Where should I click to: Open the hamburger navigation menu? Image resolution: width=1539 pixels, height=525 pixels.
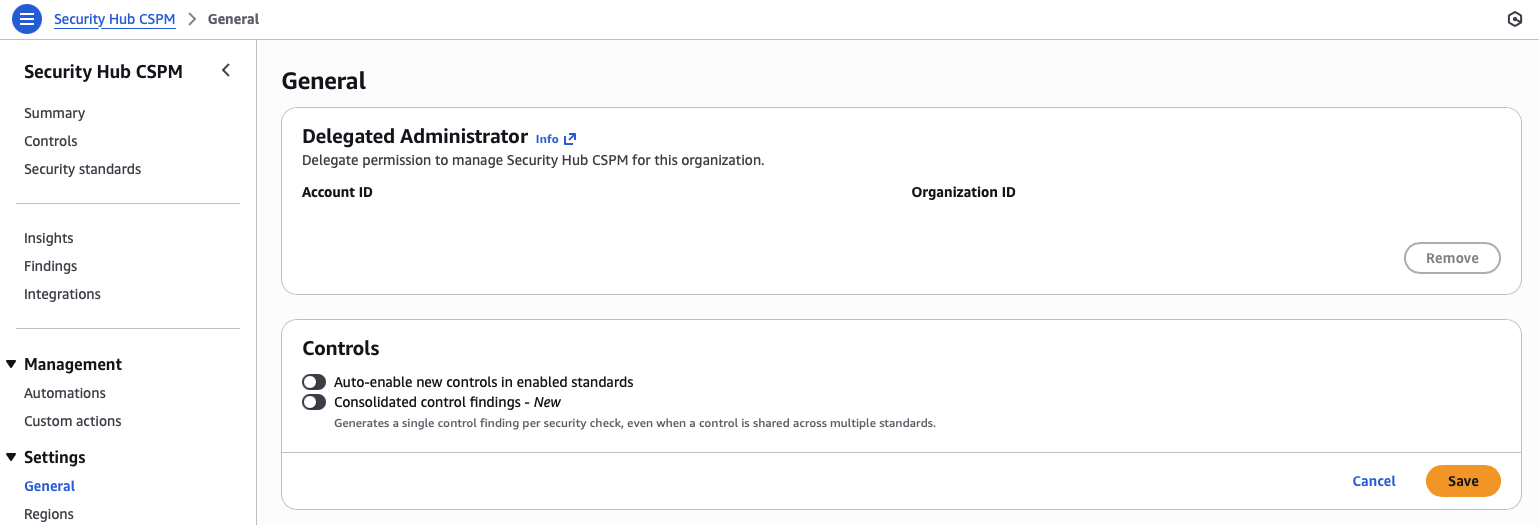pos(27,19)
